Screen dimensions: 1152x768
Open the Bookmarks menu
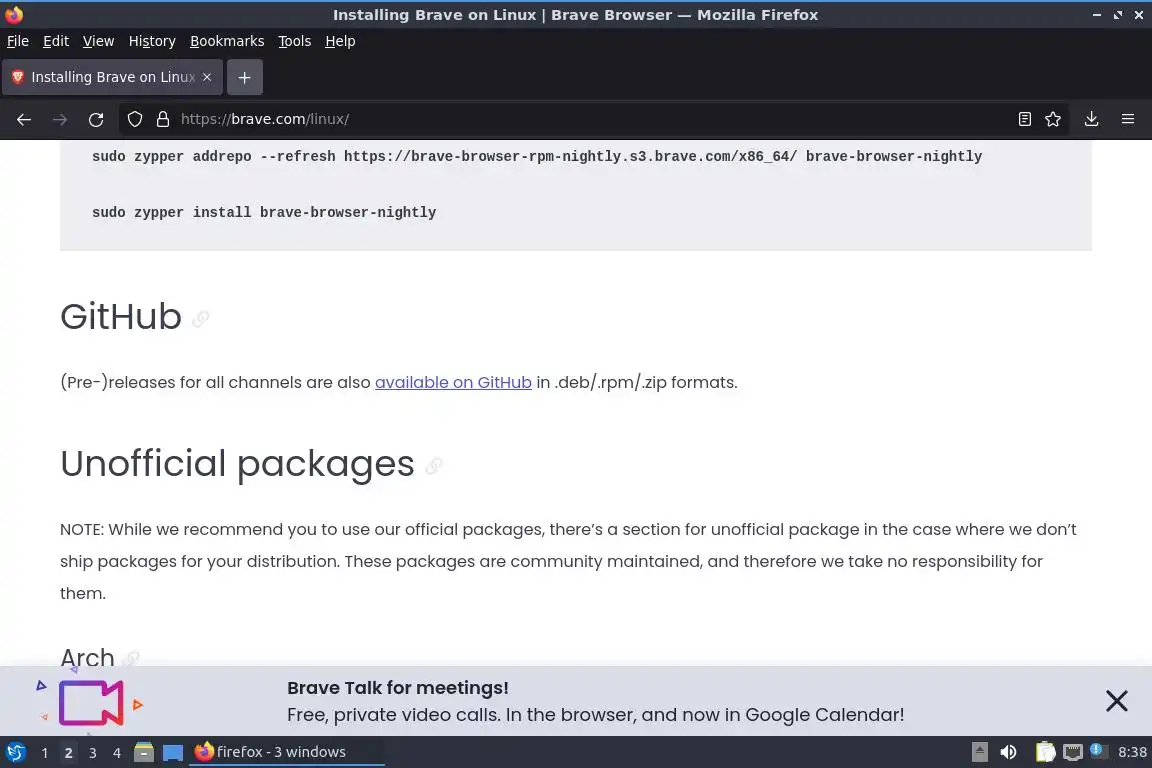pos(227,41)
